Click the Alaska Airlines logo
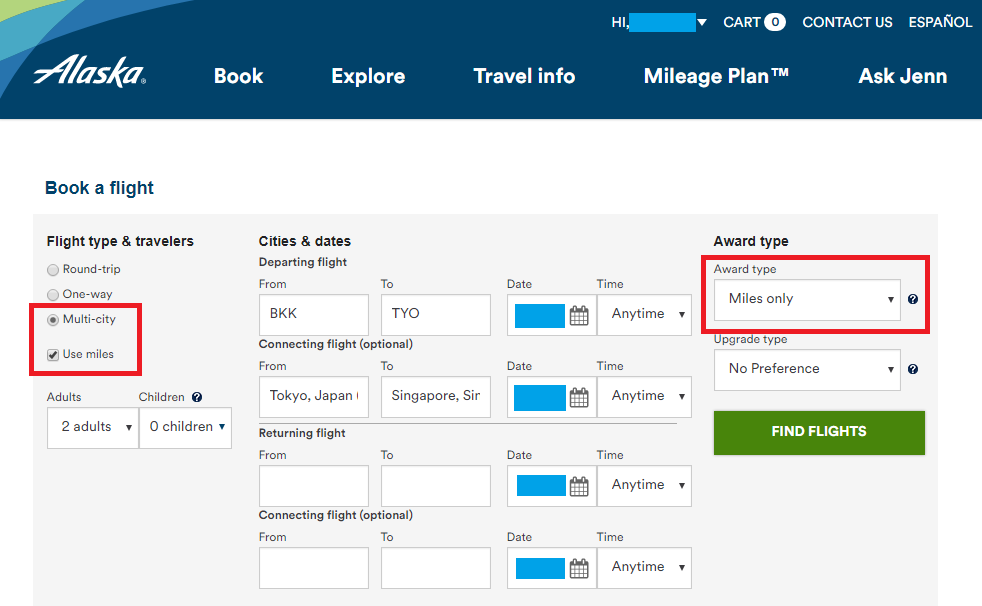982x606 pixels. tap(90, 71)
